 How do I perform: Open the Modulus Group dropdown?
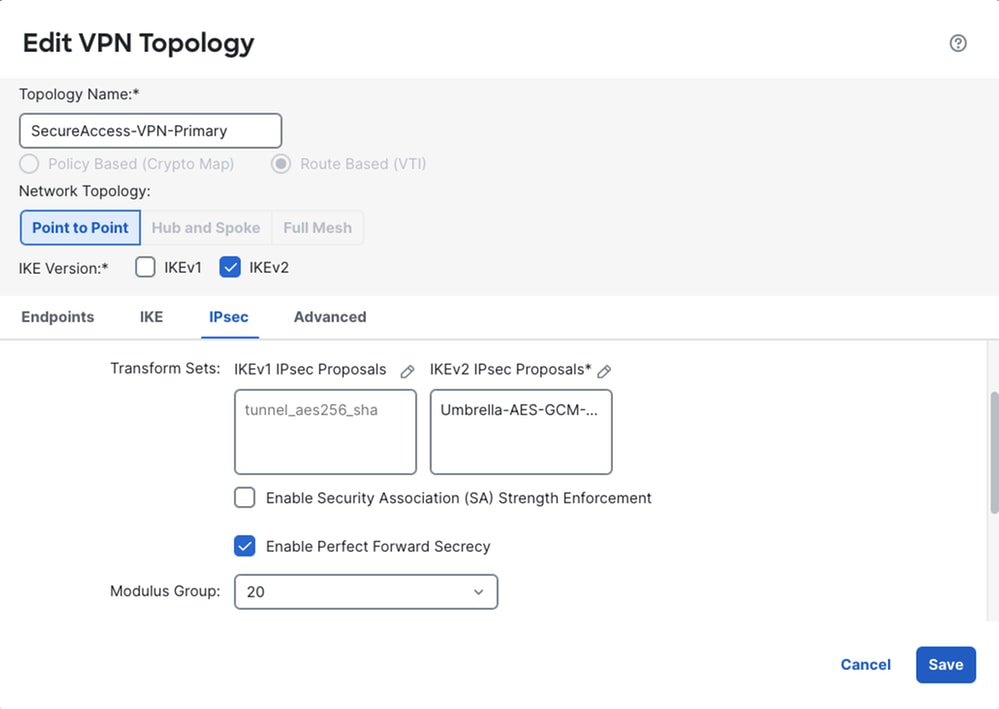(x=366, y=592)
